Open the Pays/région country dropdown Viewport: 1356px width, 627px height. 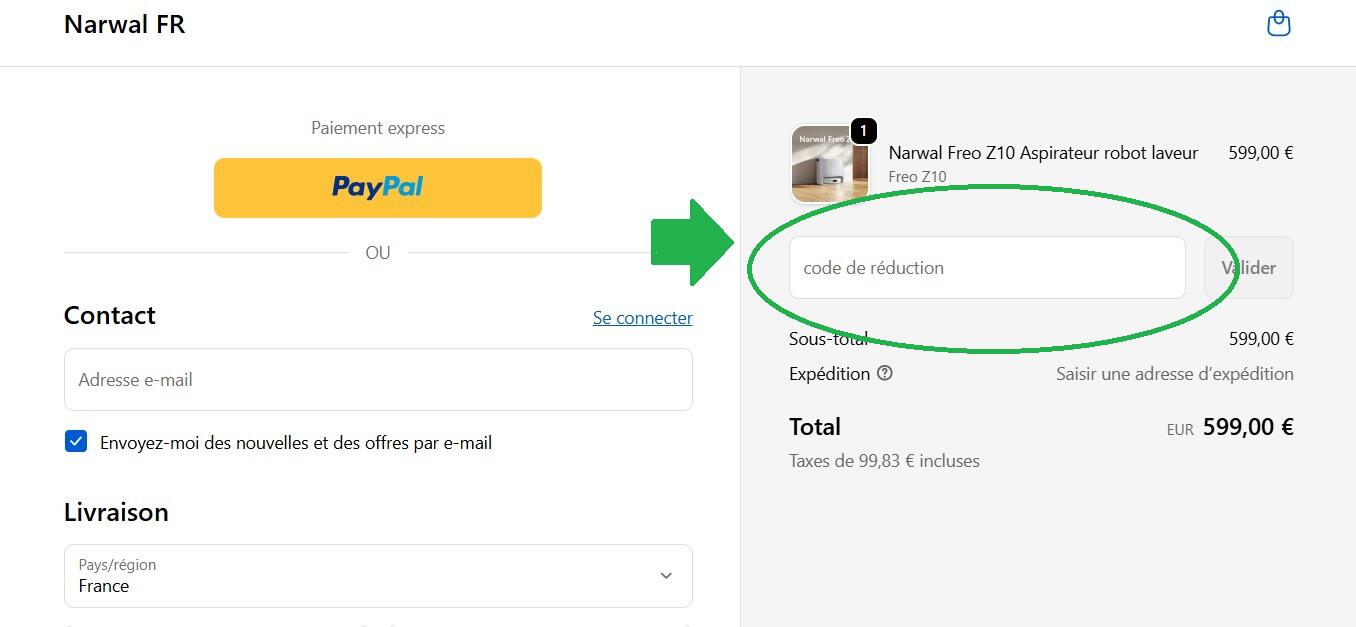pyautogui.click(x=378, y=576)
